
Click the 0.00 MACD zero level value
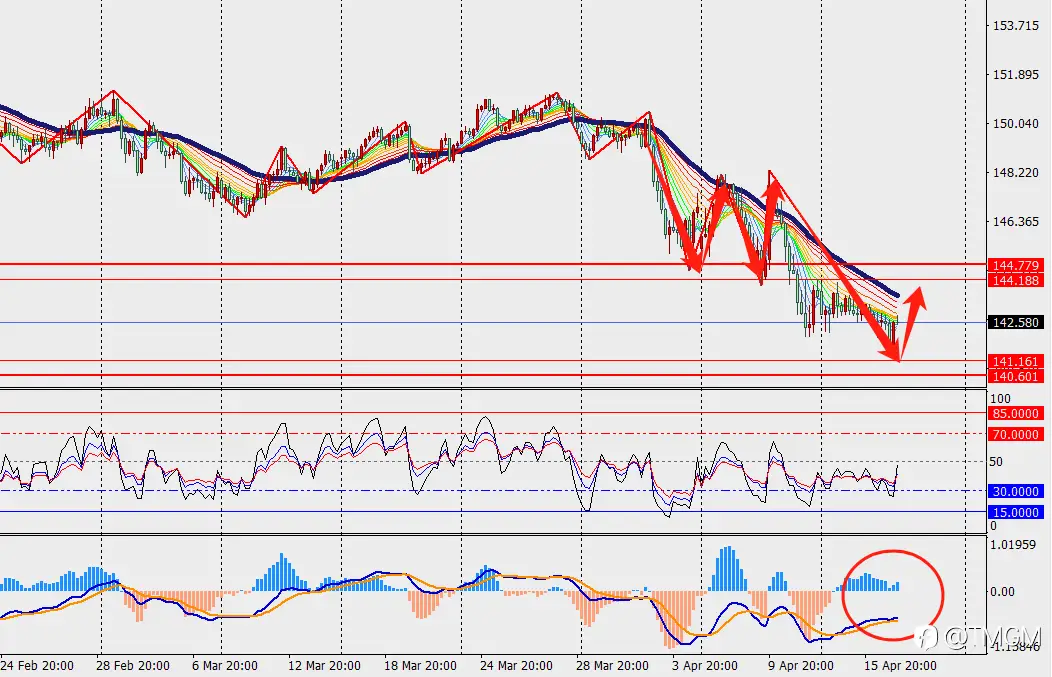coord(1002,591)
